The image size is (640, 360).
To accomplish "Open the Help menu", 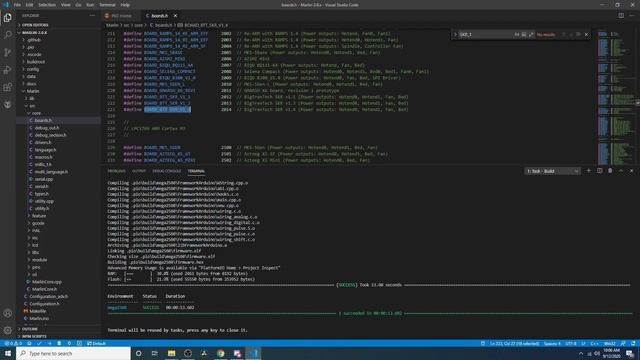I will pos(125,5).
